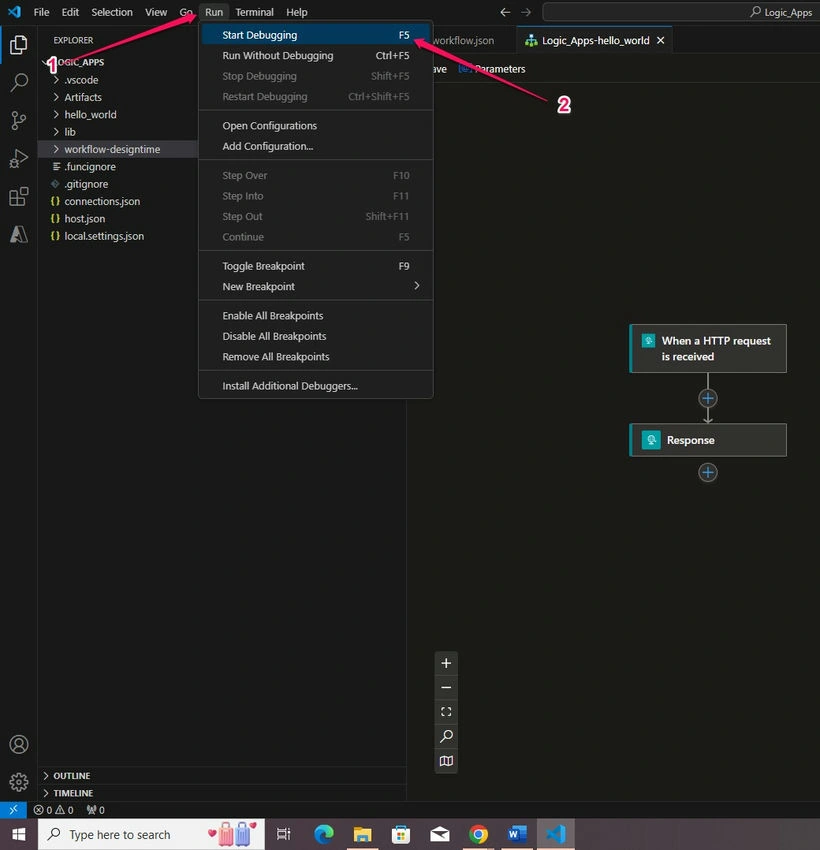Viewport: 820px width, 850px height.
Task: Launch Microsoft Edge from taskbar
Action: coord(324,834)
